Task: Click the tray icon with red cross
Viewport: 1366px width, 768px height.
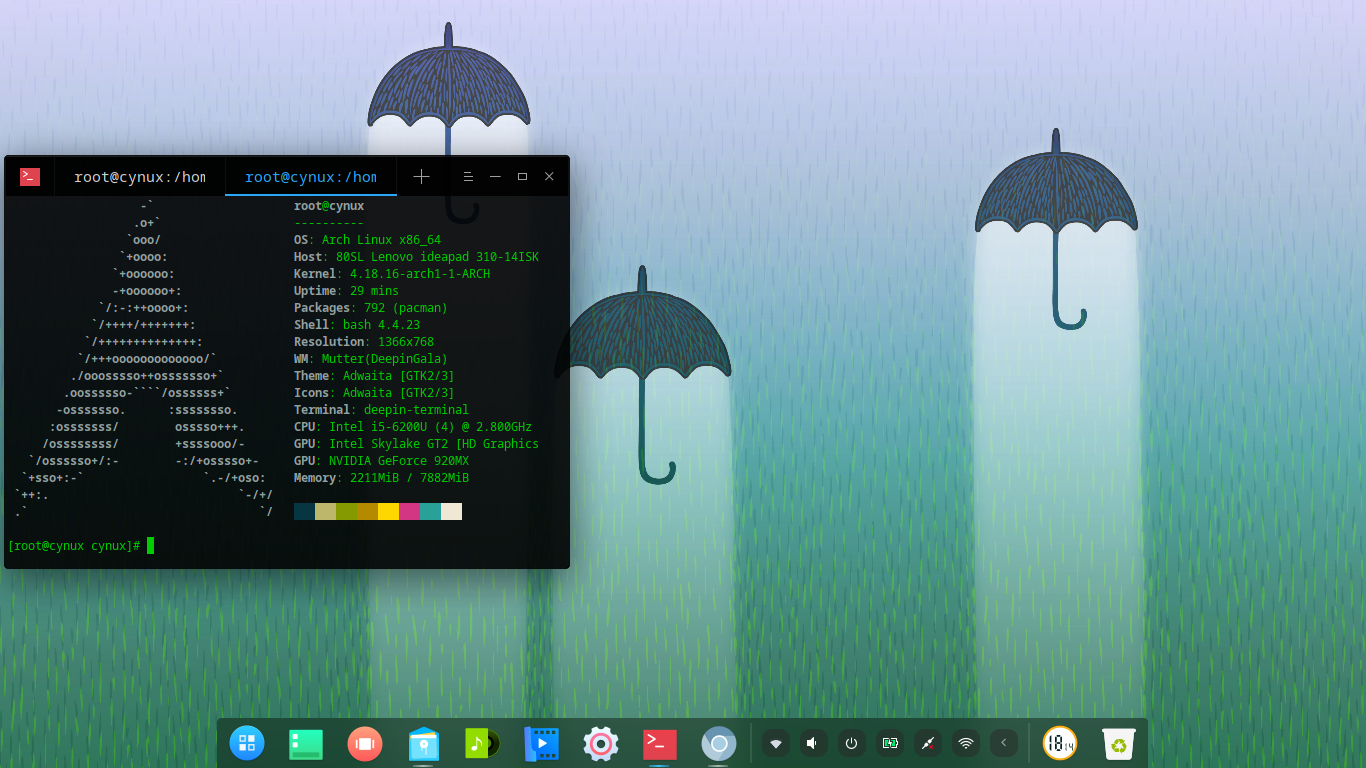Action: [928, 743]
